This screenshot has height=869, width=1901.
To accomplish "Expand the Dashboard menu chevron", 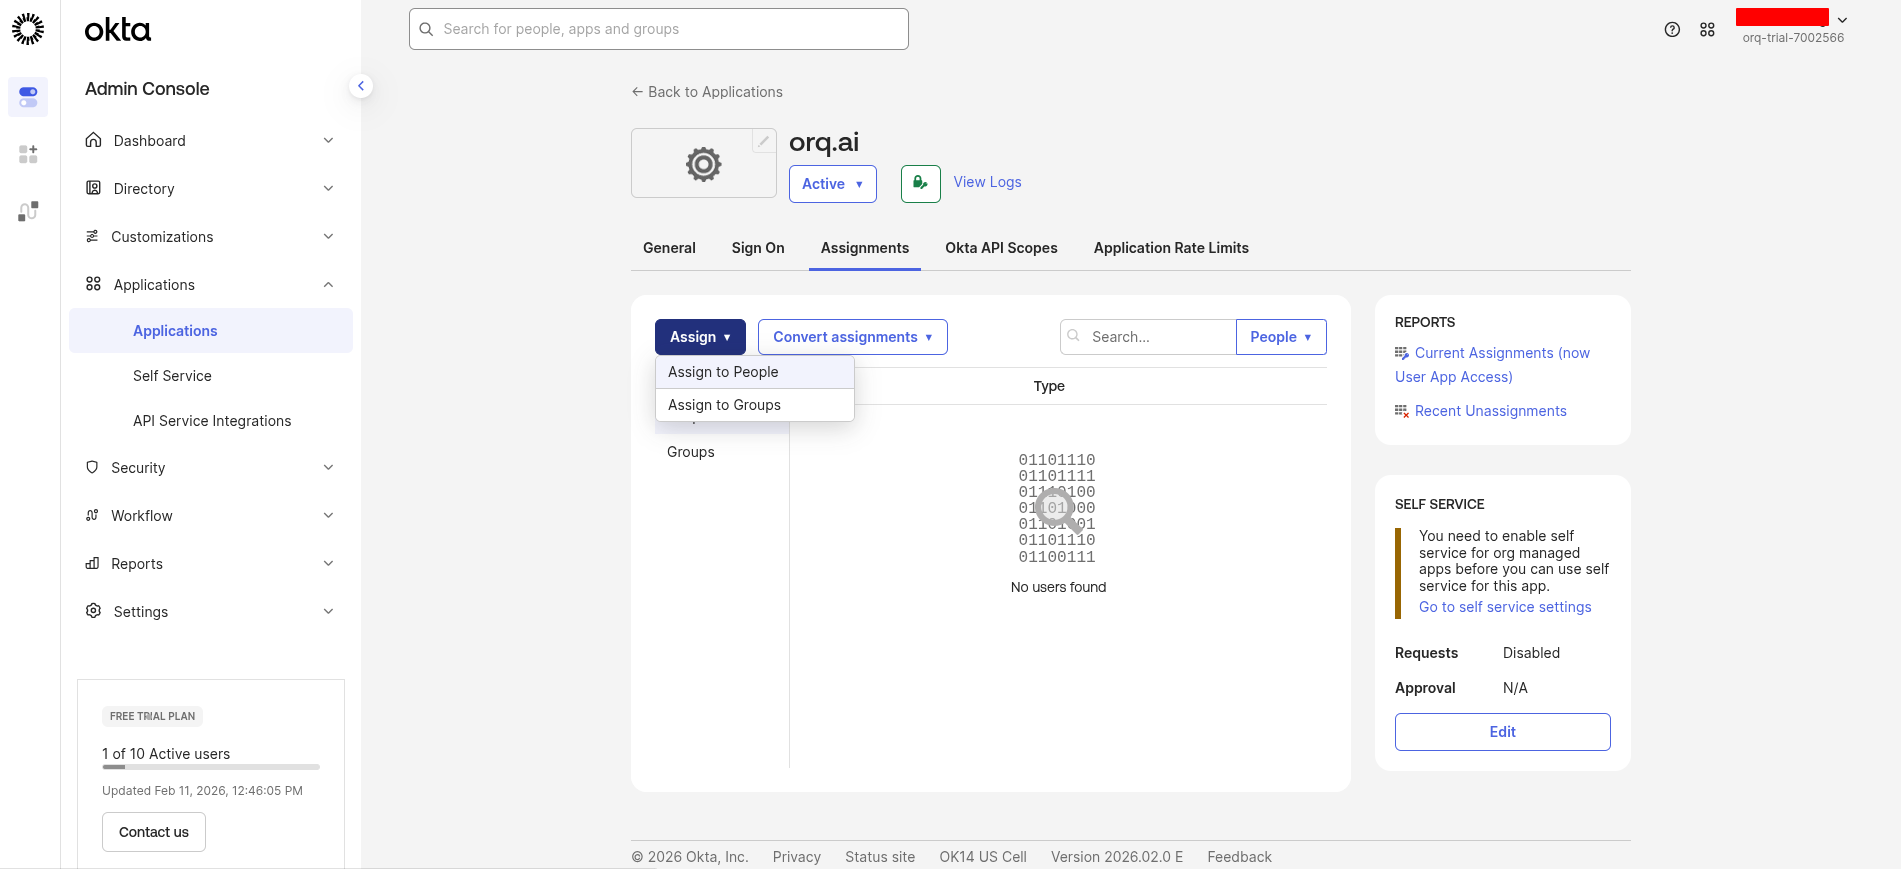I will (x=328, y=140).
